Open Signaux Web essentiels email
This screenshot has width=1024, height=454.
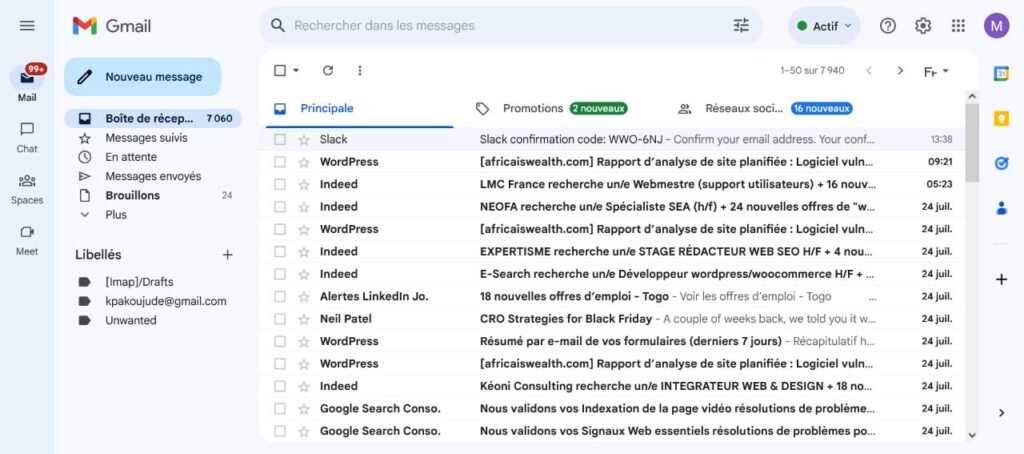click(611, 431)
